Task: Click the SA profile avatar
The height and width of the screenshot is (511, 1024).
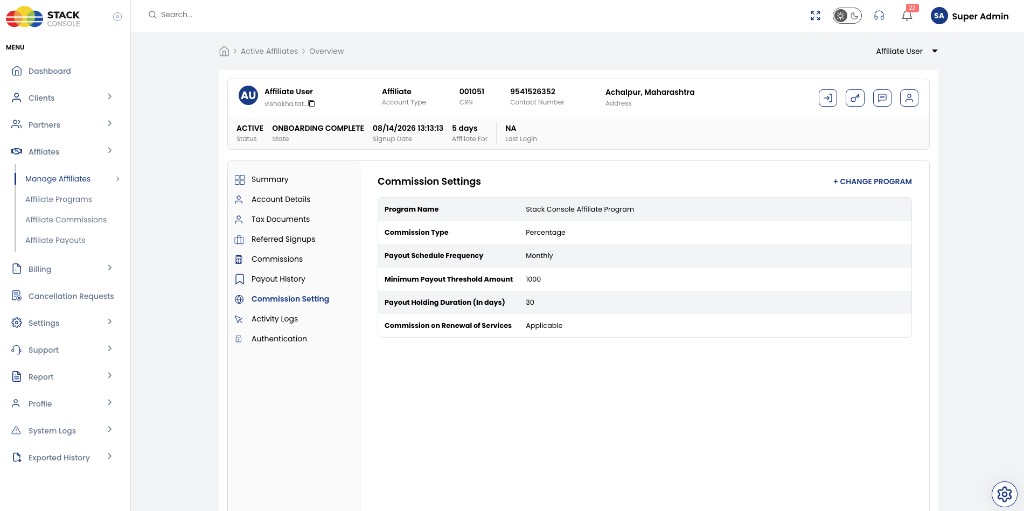Action: [939, 16]
